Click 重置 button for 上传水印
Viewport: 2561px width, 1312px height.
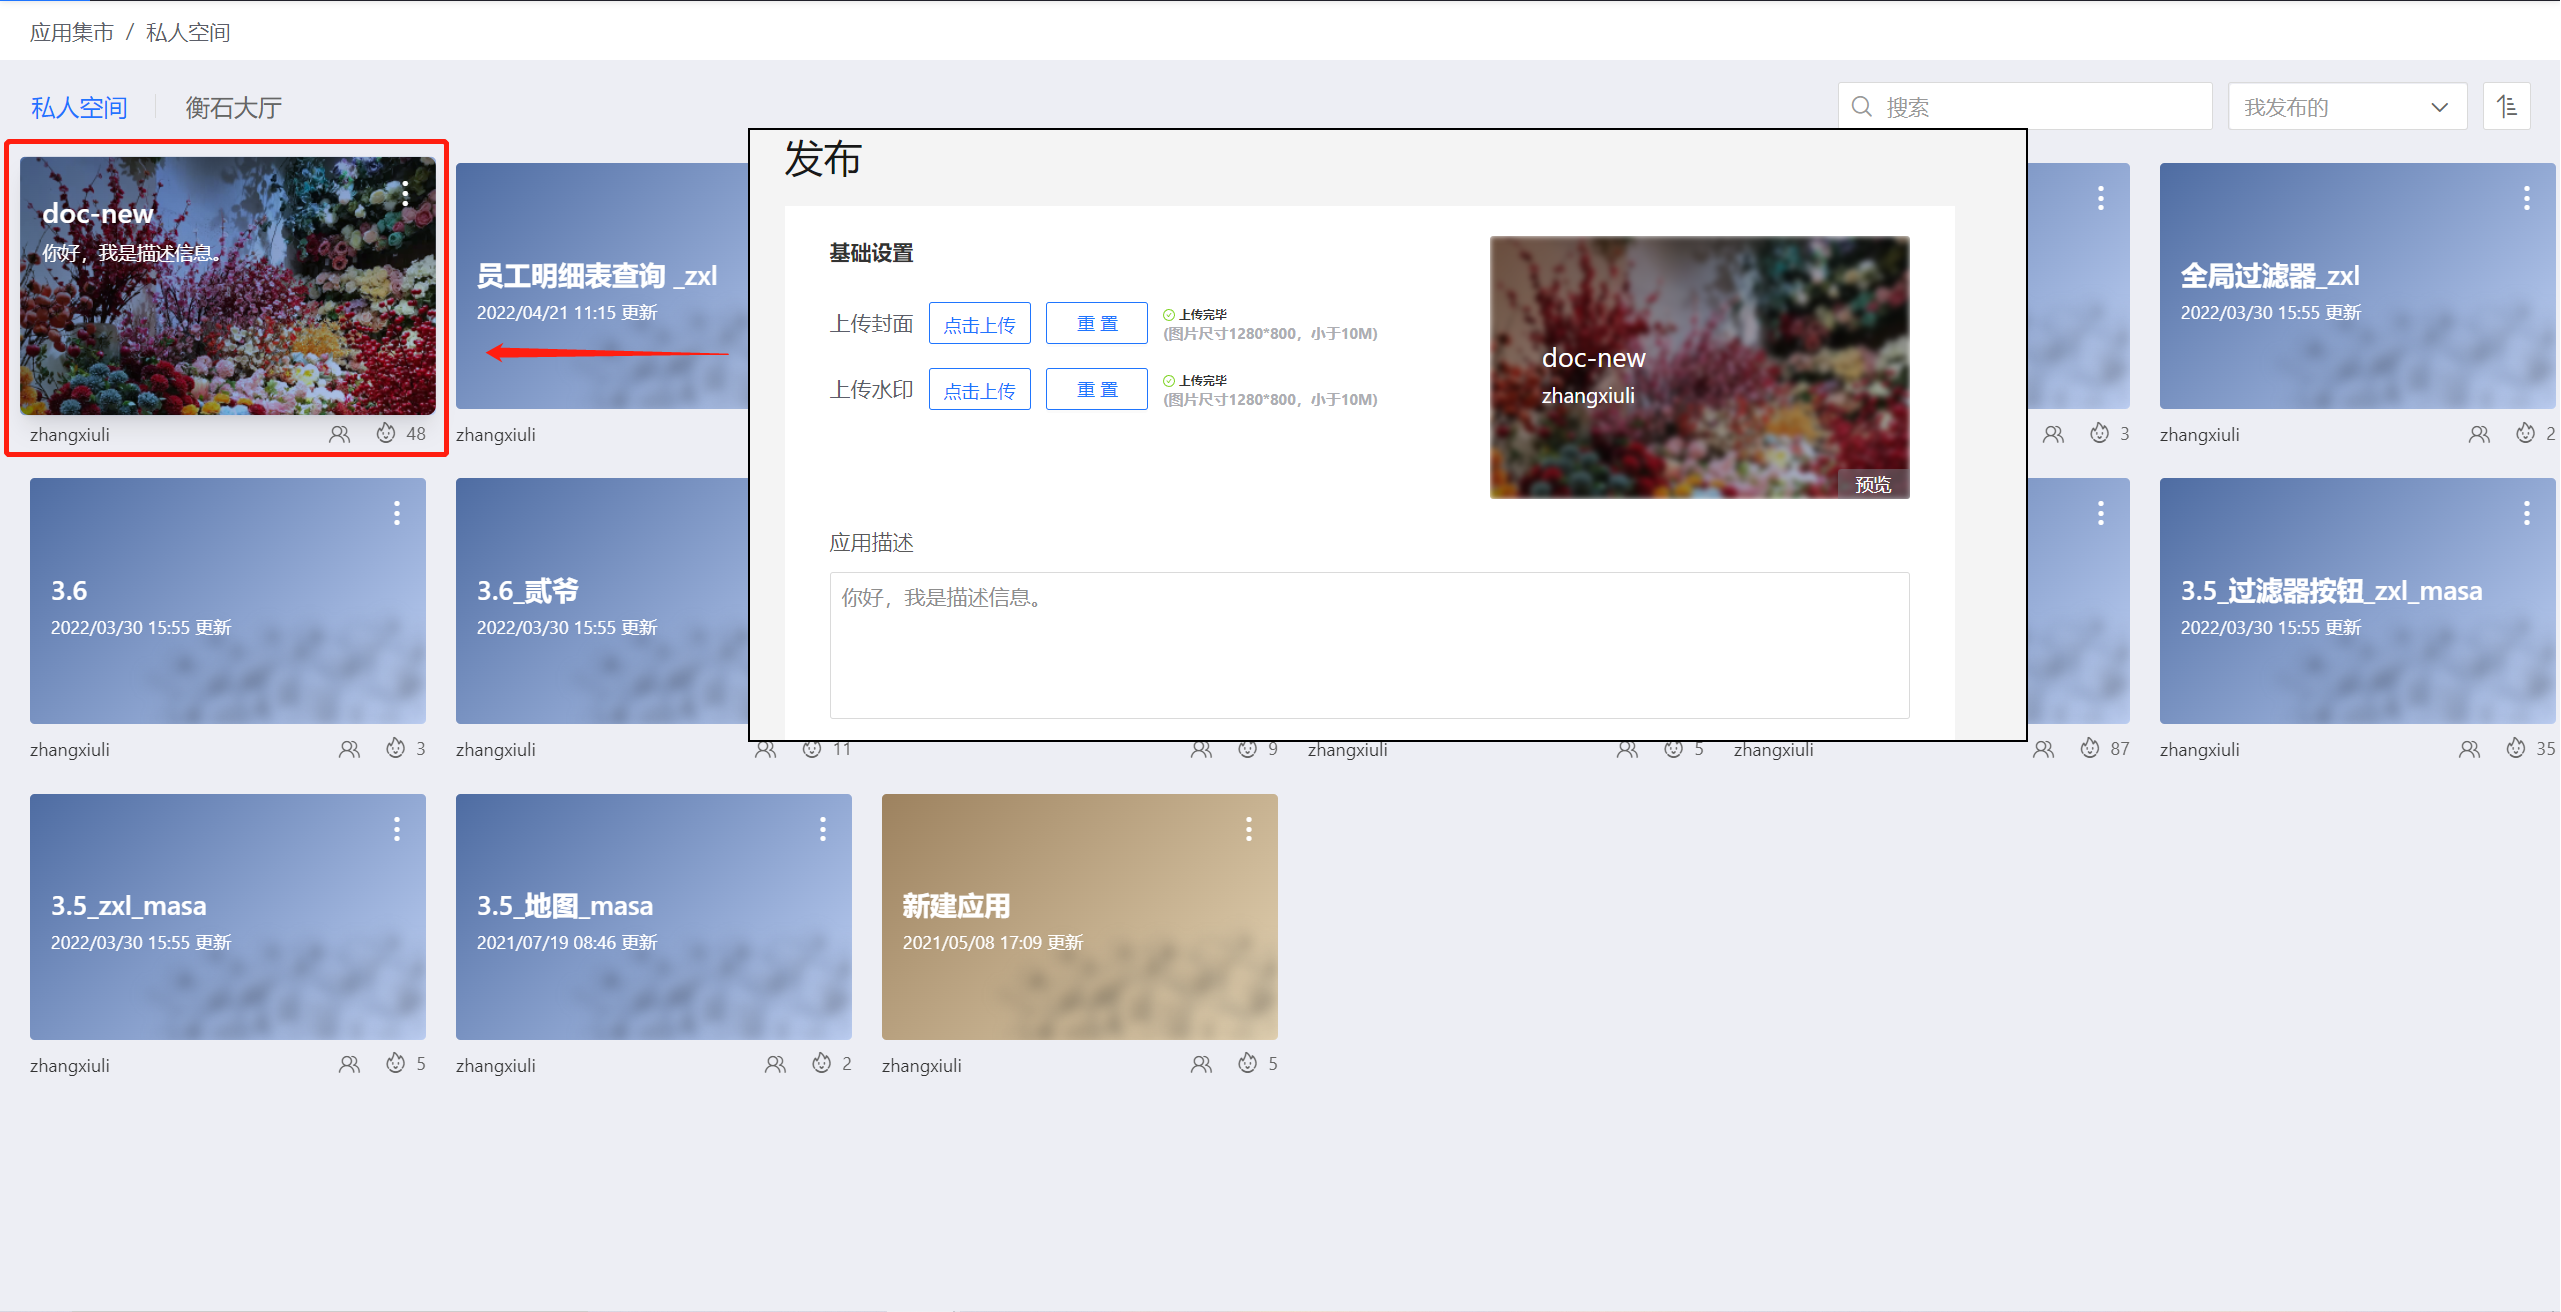1096,390
